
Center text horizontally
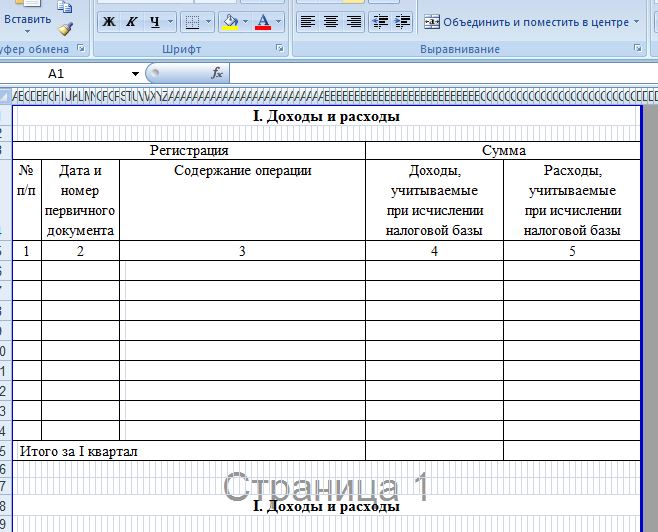[x=331, y=22]
